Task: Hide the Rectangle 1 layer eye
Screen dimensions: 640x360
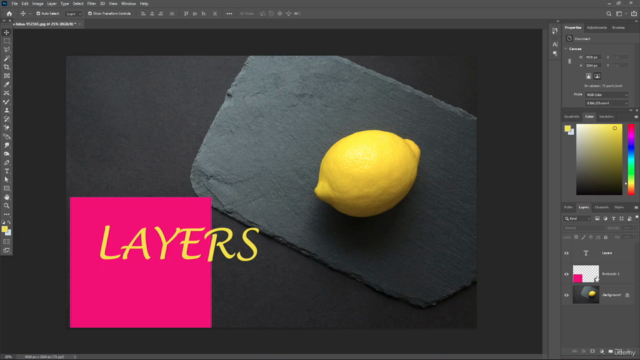Action: [x=567, y=274]
